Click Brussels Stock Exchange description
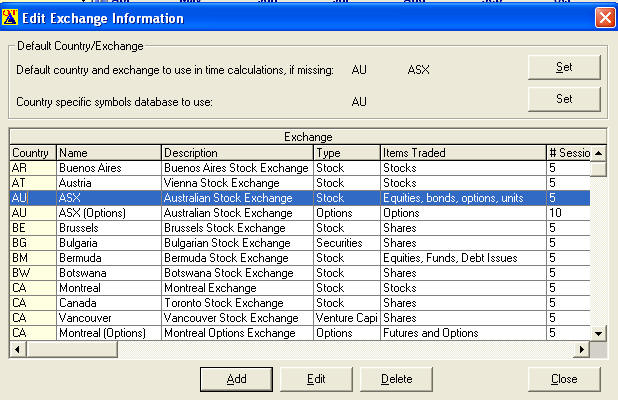This screenshot has height=400, width=618. (237, 228)
